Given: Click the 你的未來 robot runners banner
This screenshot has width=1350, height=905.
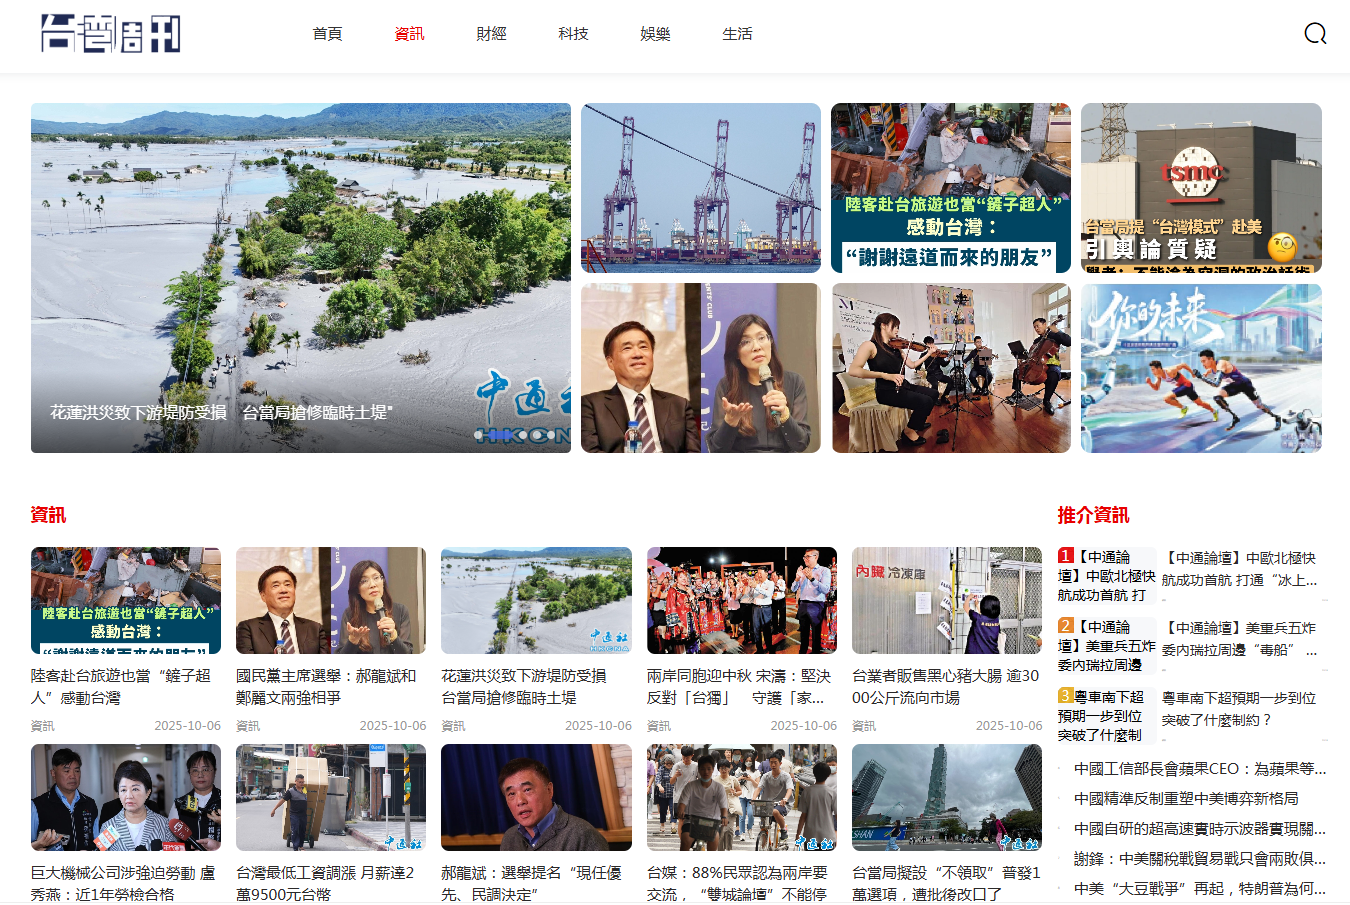Looking at the screenshot, I should click(1201, 368).
